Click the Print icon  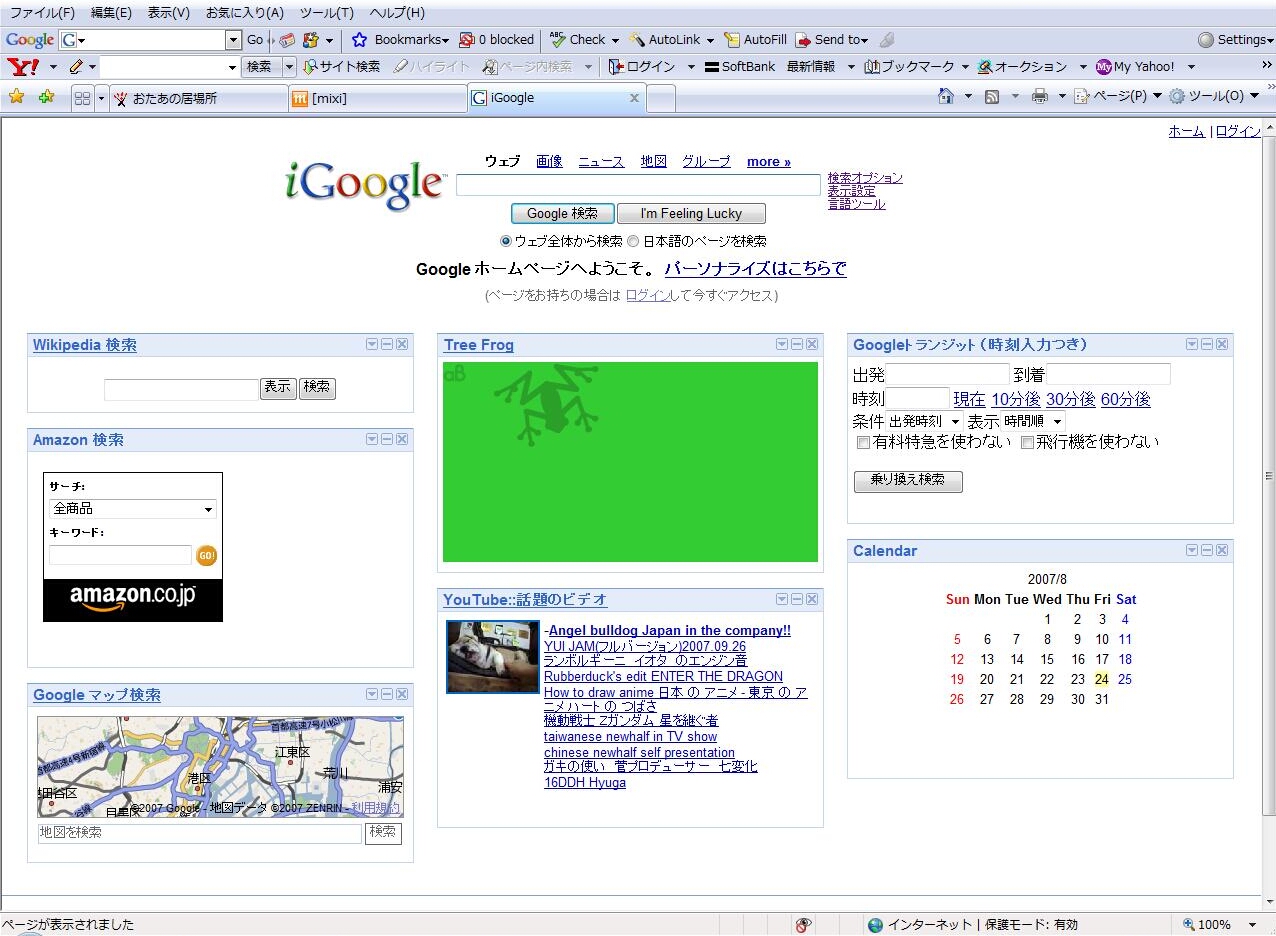(1039, 96)
